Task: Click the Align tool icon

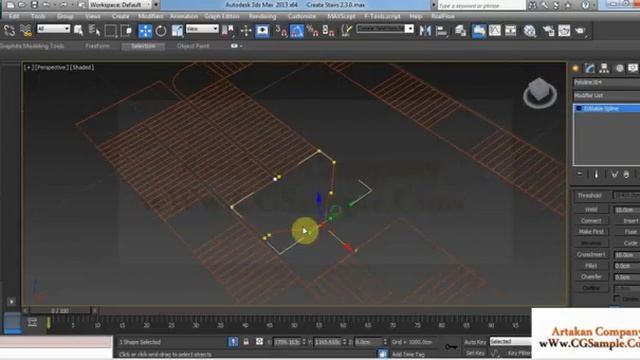Action: pyautogui.click(x=441, y=31)
